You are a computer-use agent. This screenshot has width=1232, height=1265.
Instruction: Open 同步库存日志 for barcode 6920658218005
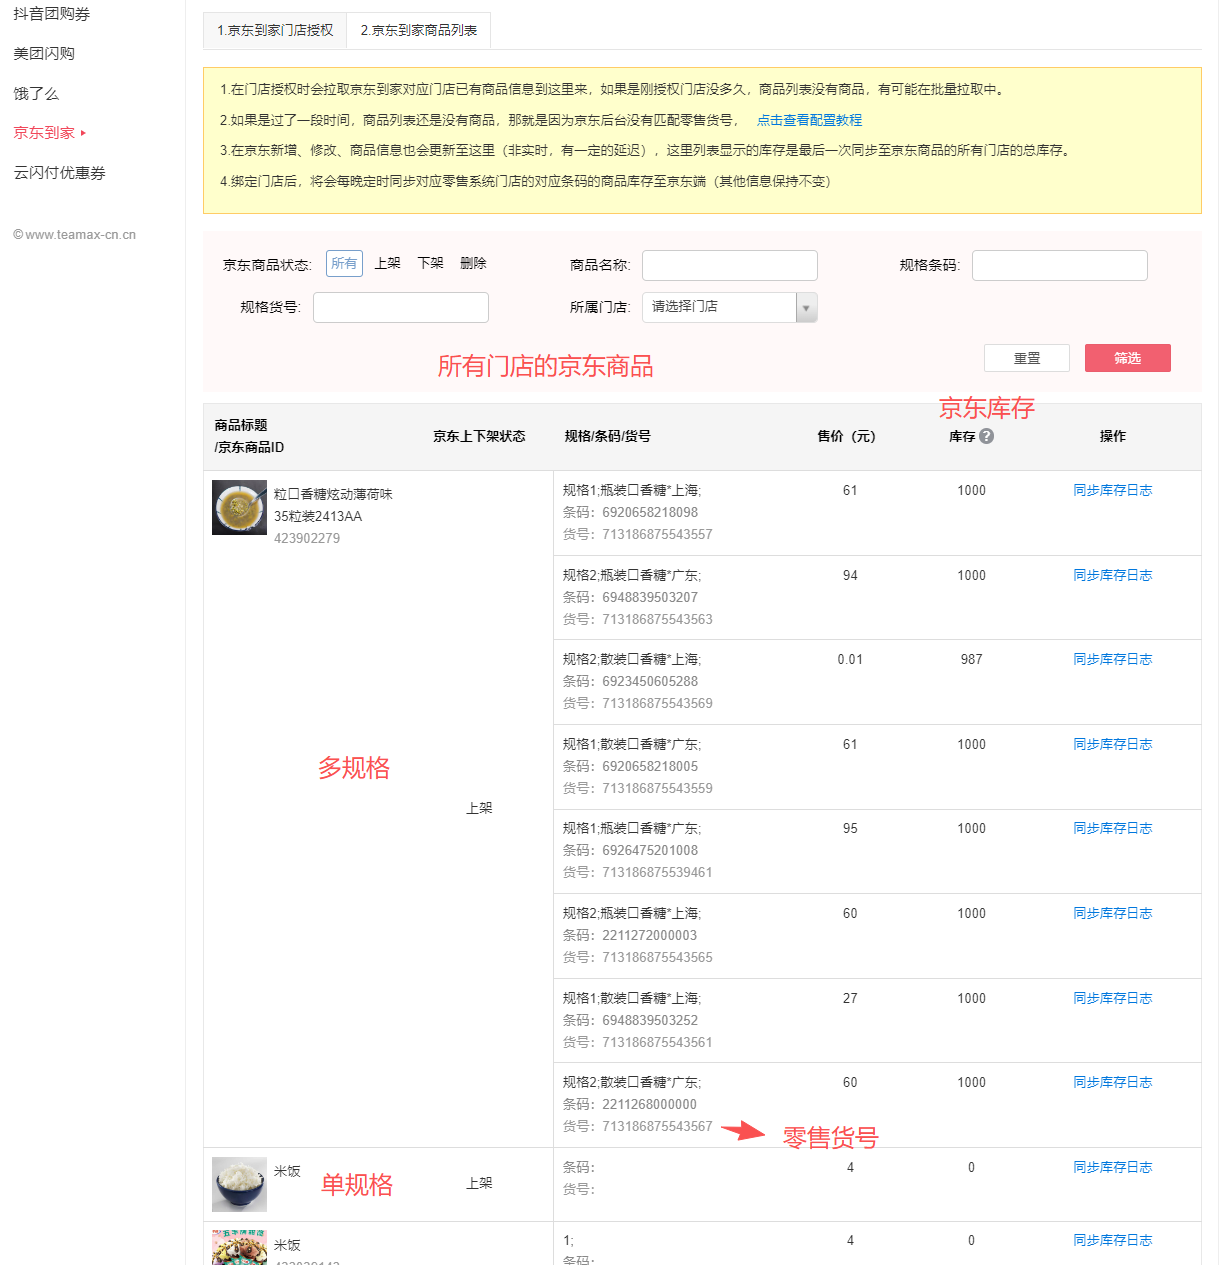point(1112,744)
